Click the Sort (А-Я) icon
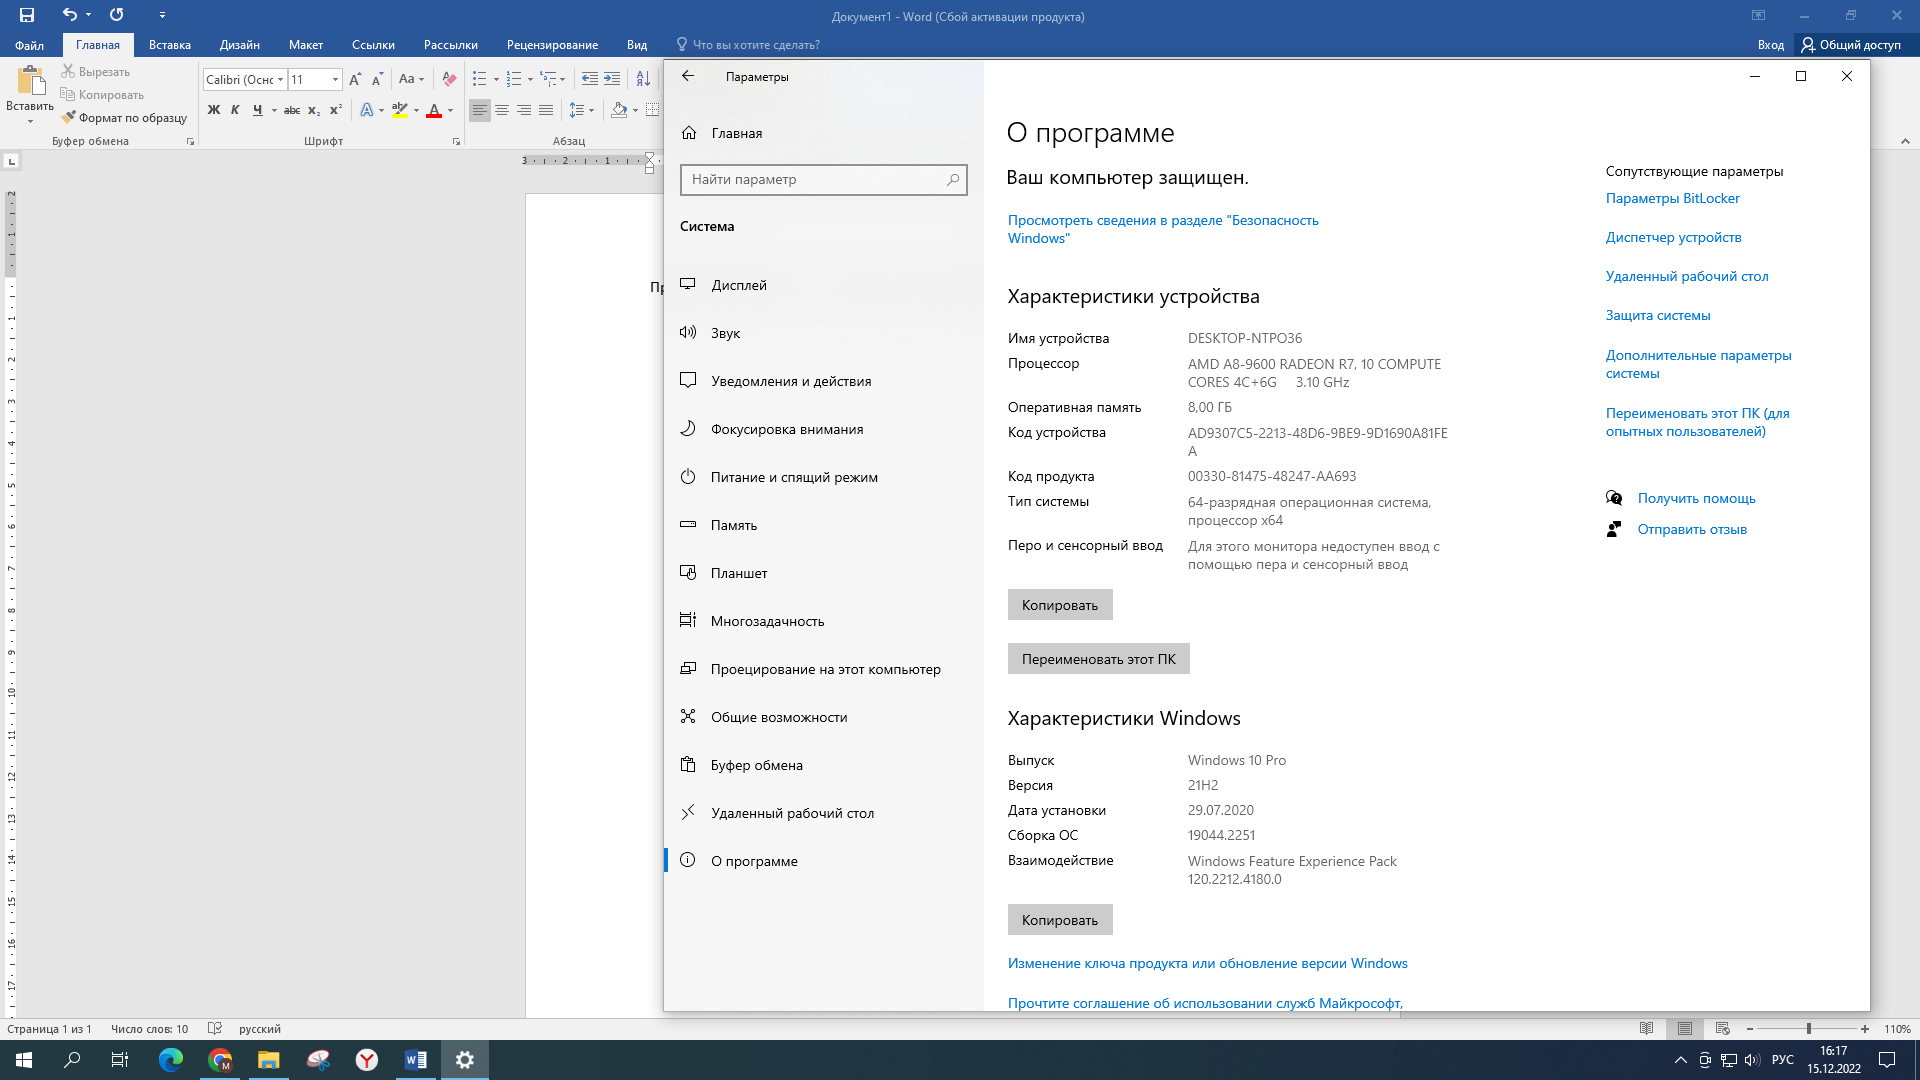The width and height of the screenshot is (1920, 1080). click(643, 79)
